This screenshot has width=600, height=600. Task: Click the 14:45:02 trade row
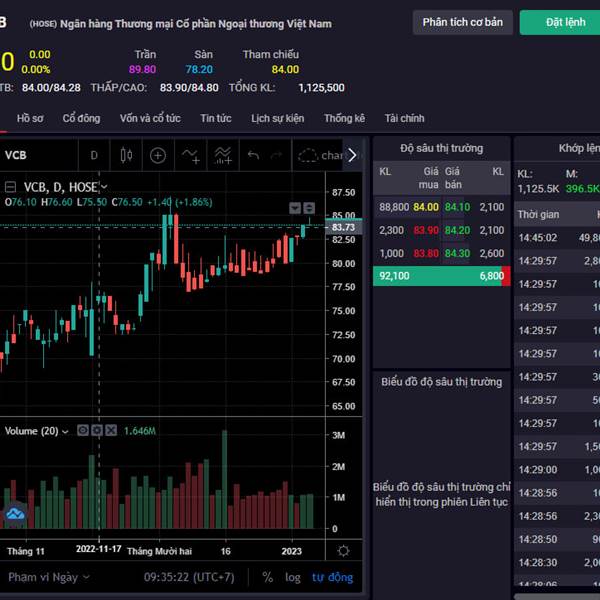[558, 238]
